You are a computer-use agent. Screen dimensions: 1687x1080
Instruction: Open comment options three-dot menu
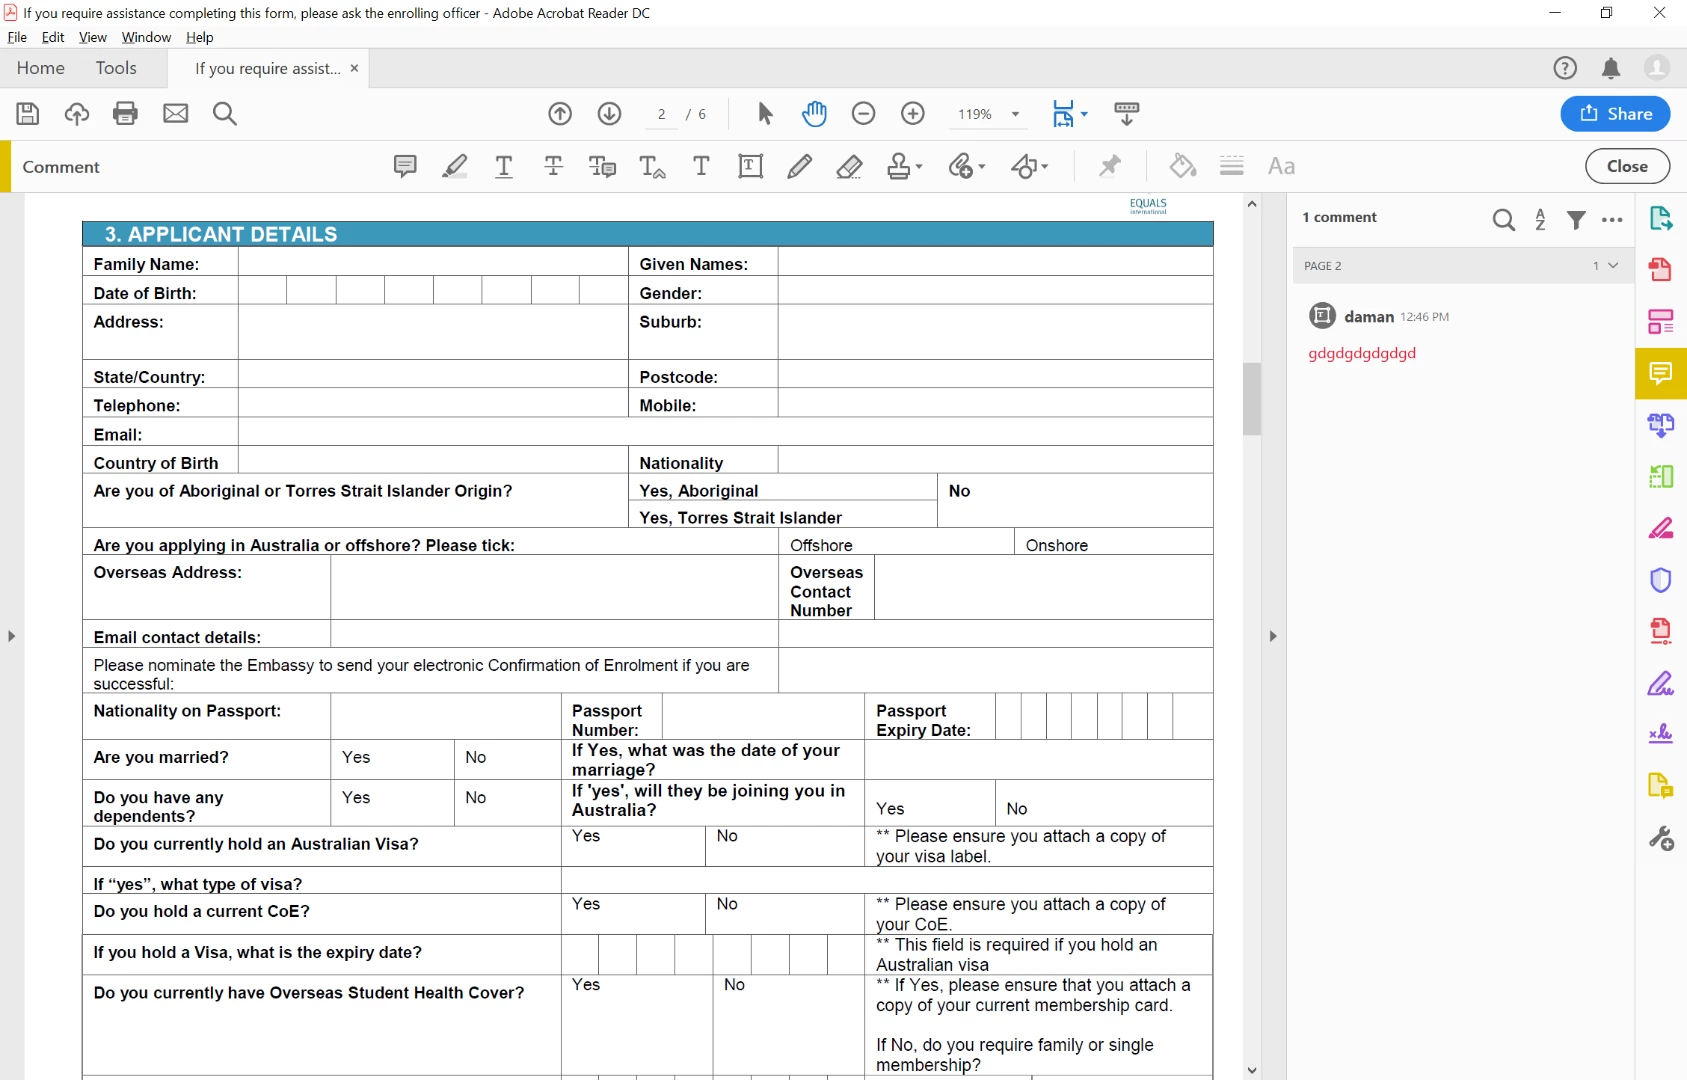pyautogui.click(x=1612, y=220)
